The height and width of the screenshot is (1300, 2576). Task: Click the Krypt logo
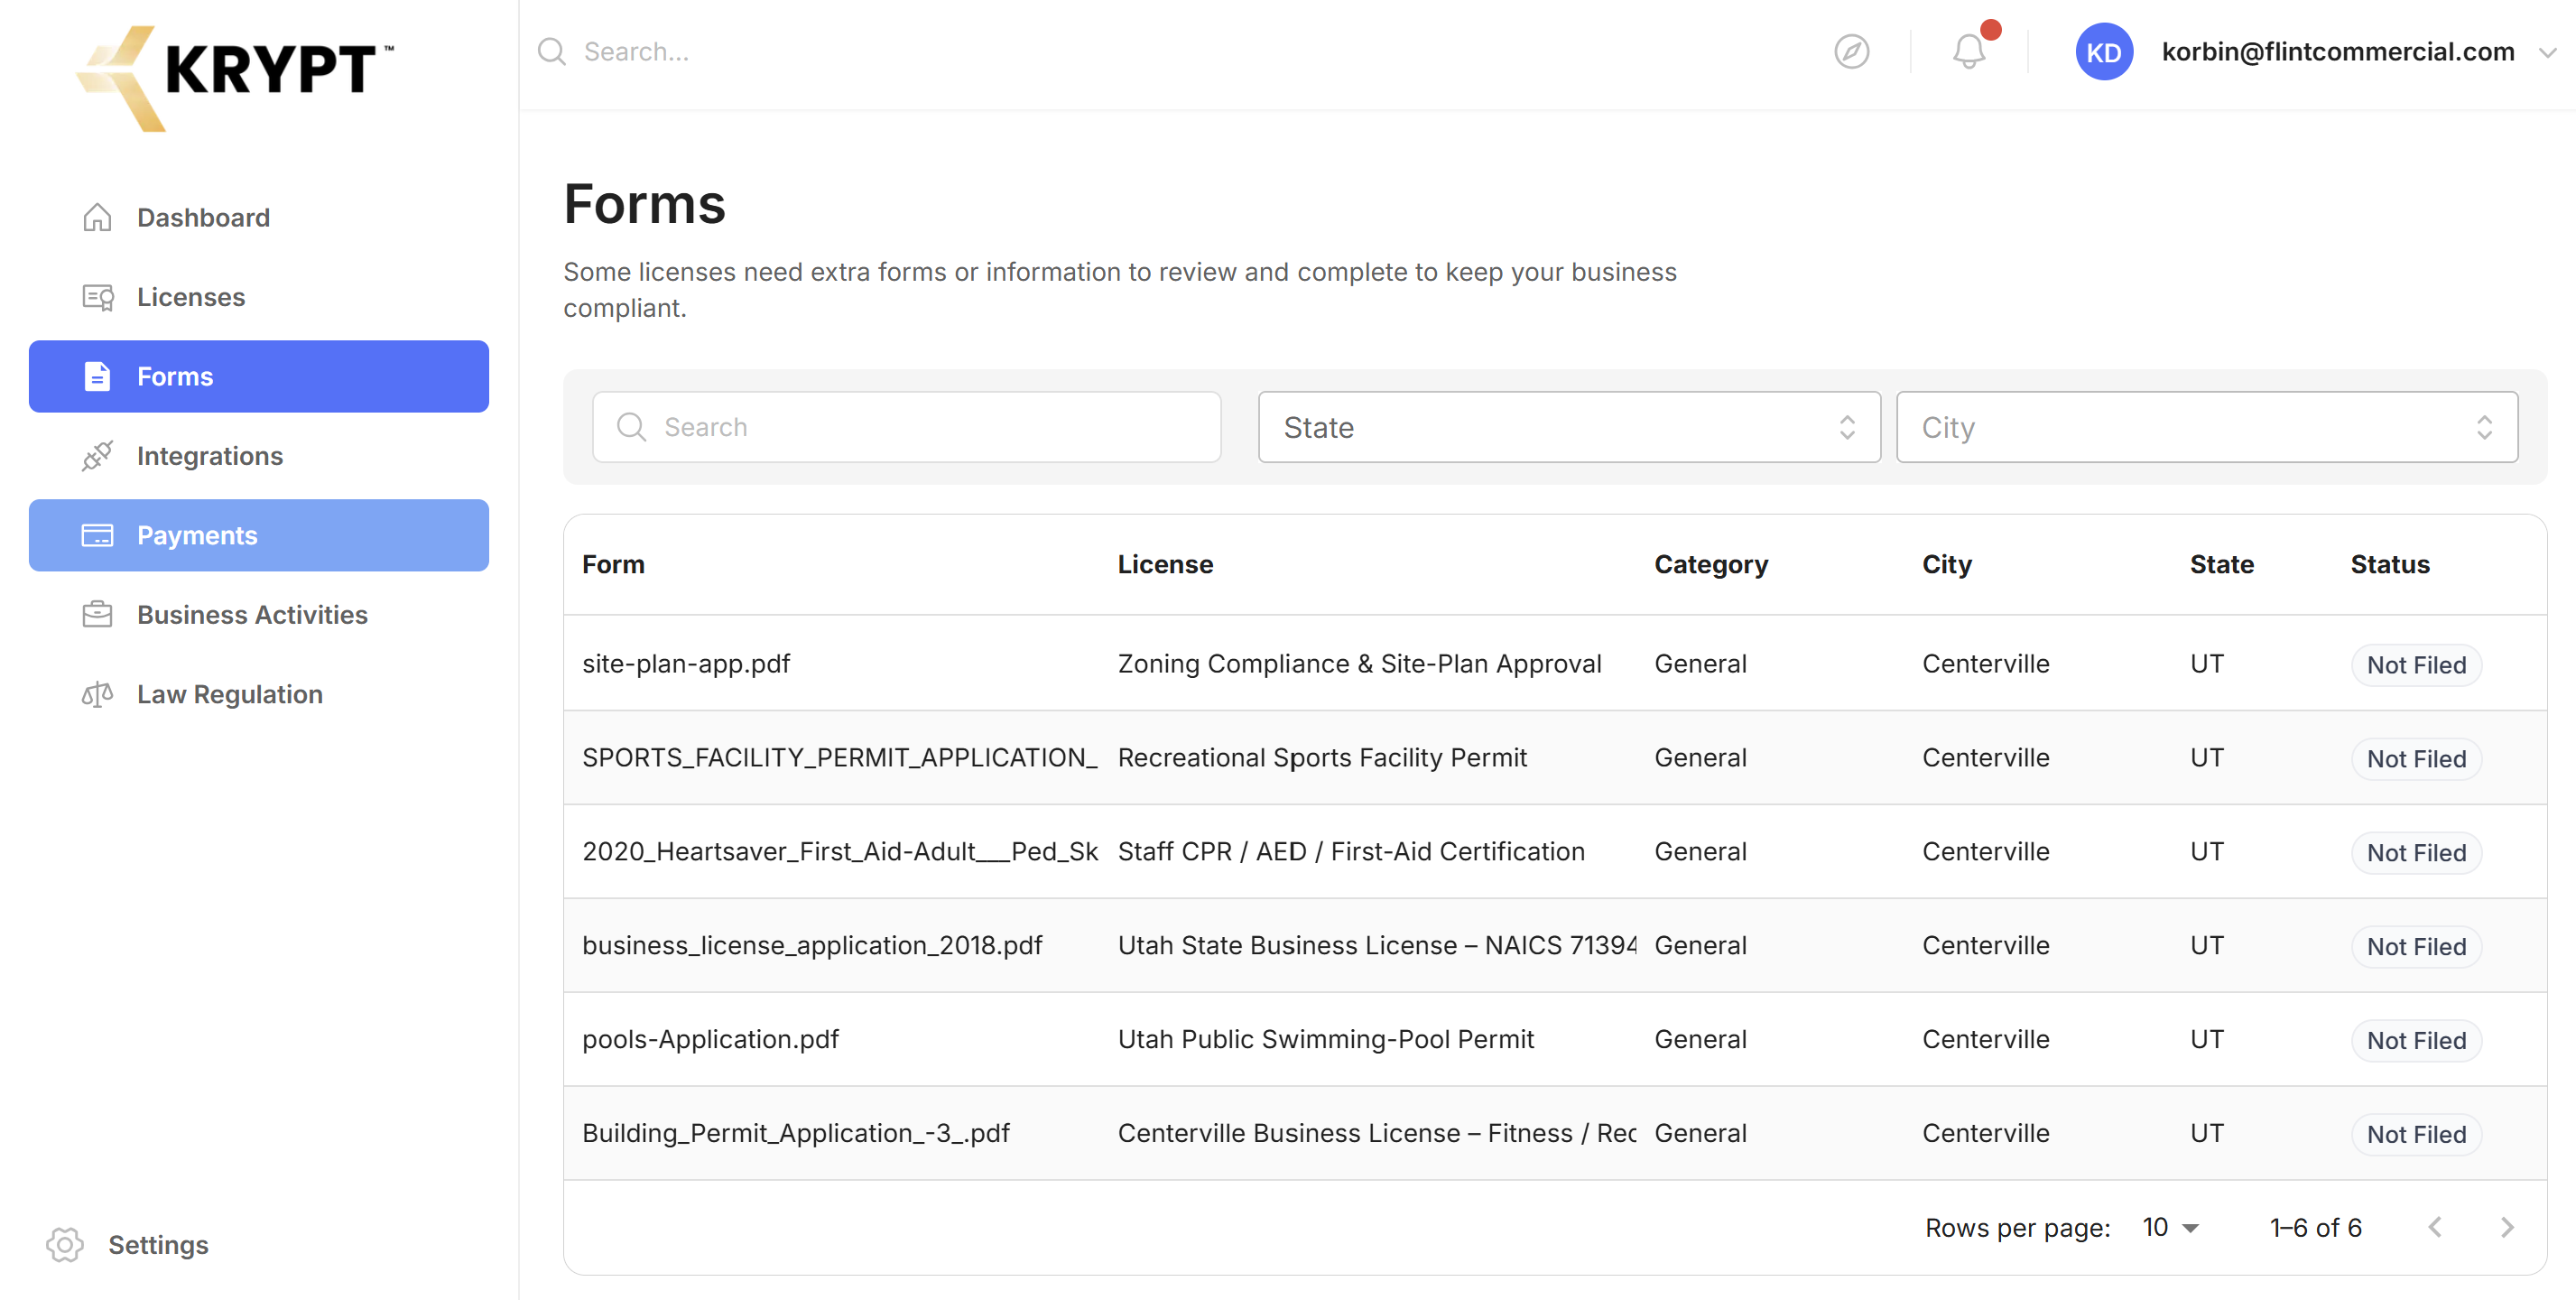[x=236, y=77]
